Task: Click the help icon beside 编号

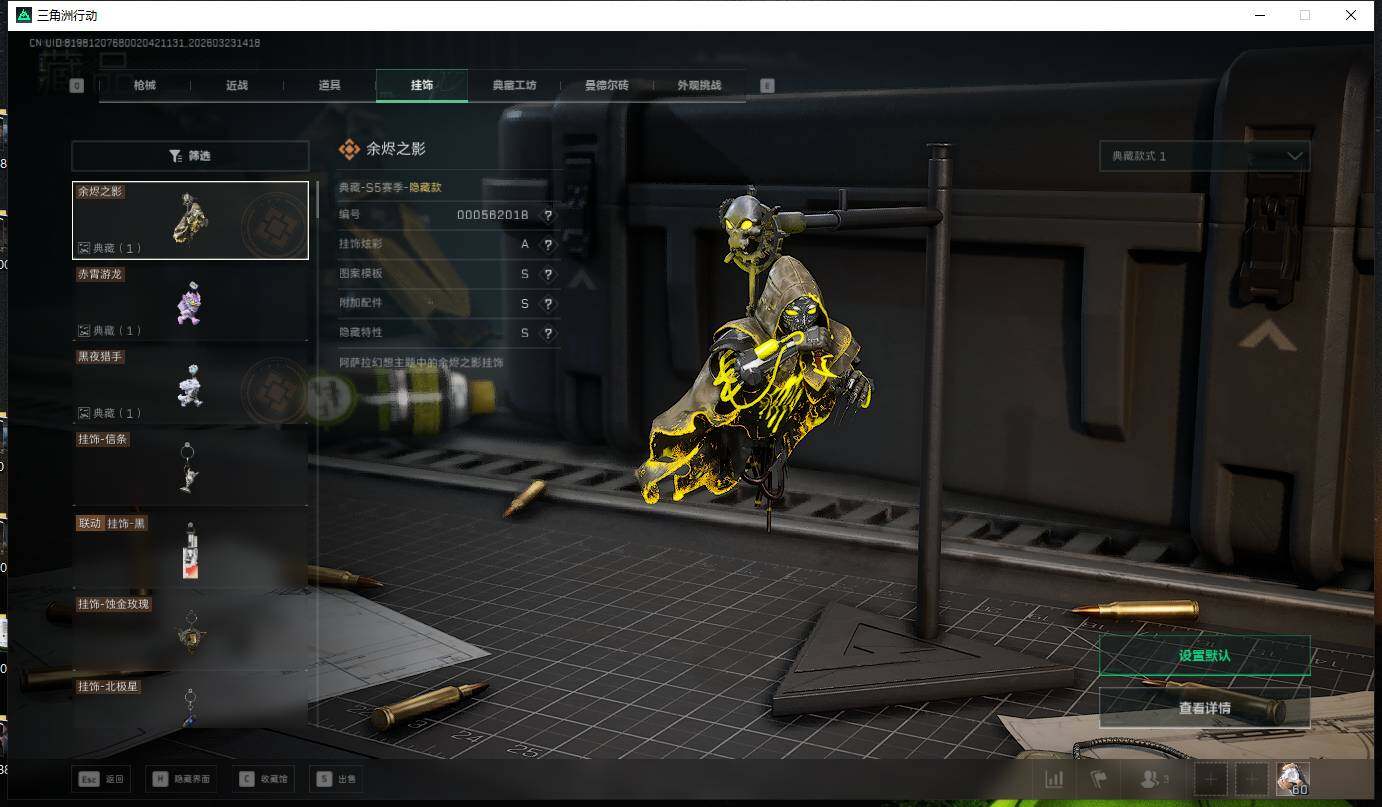Action: 547,215
